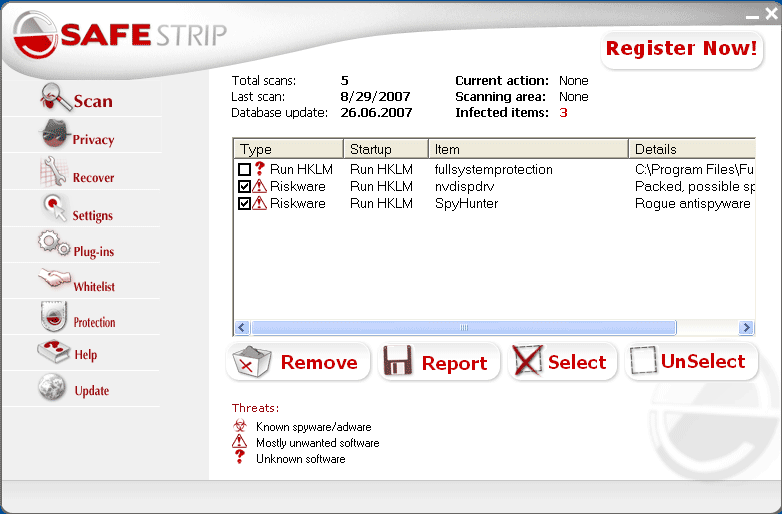The image size is (782, 514).
Task: Click the Packed, possible details cell
Action: (695, 186)
